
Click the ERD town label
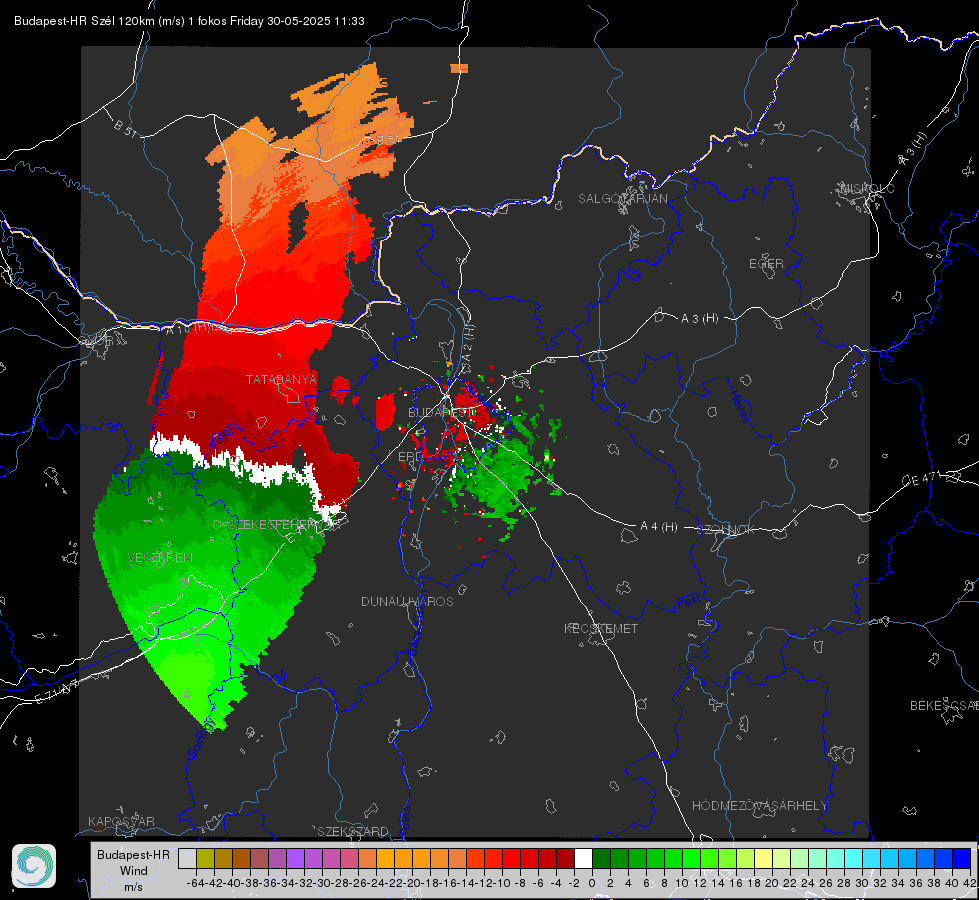(410, 457)
